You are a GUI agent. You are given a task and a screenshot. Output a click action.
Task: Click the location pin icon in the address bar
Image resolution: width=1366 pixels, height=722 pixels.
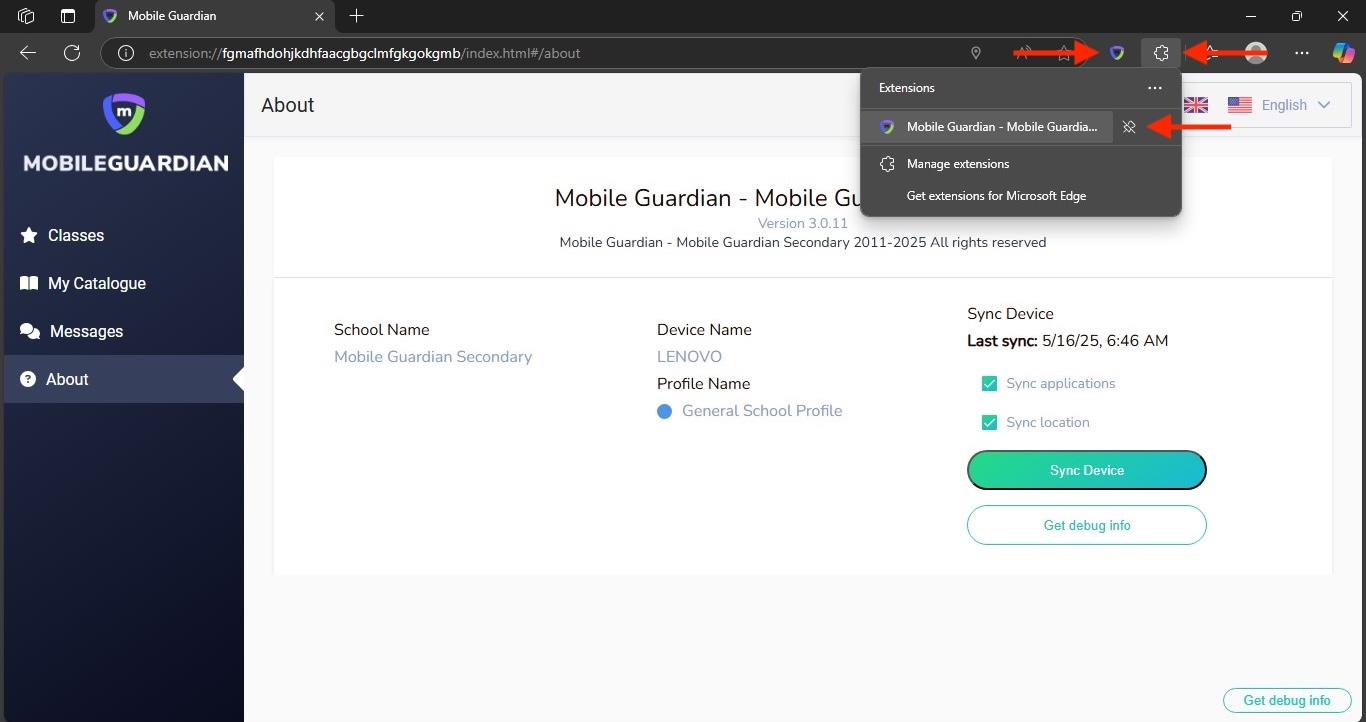tap(976, 53)
